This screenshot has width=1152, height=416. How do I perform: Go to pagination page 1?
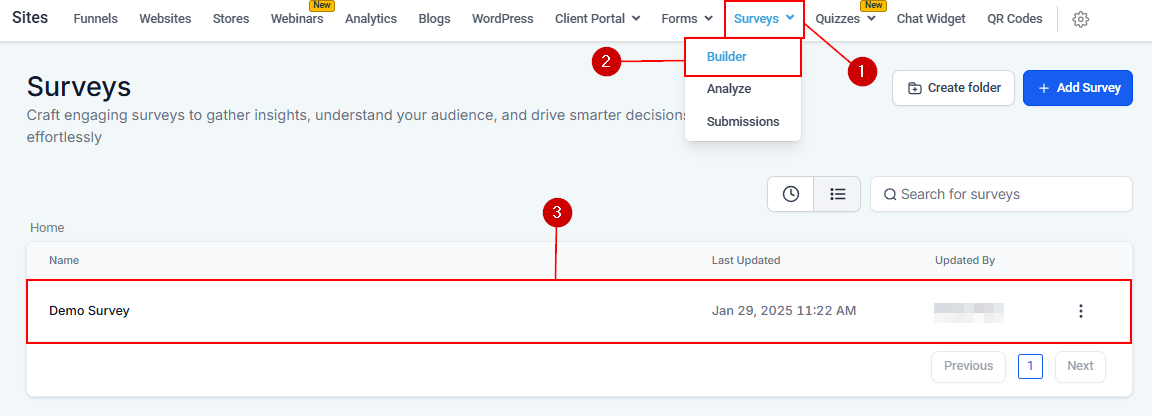(1030, 366)
